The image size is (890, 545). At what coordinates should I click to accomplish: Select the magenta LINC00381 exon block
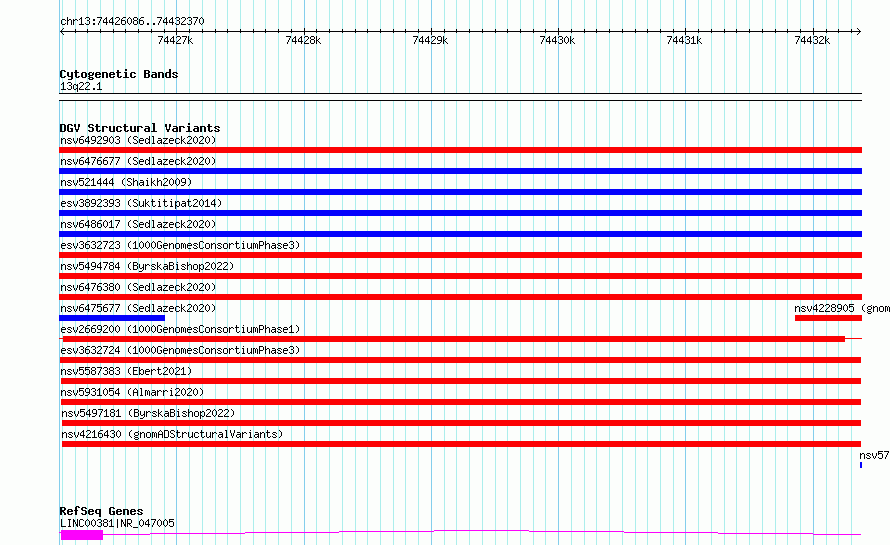82,535
